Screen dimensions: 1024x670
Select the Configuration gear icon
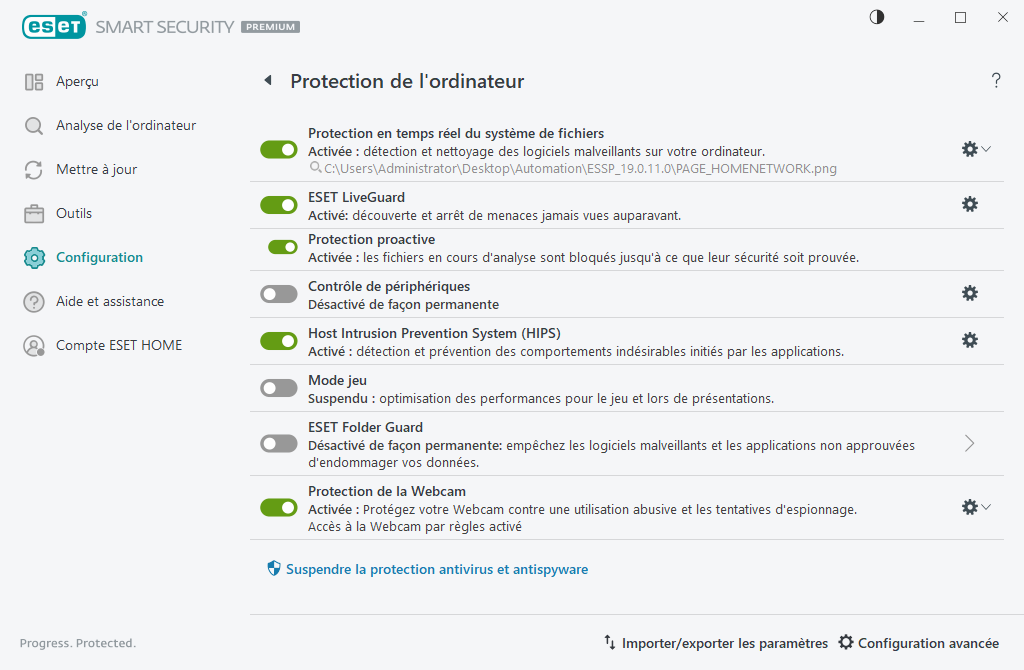(33, 257)
